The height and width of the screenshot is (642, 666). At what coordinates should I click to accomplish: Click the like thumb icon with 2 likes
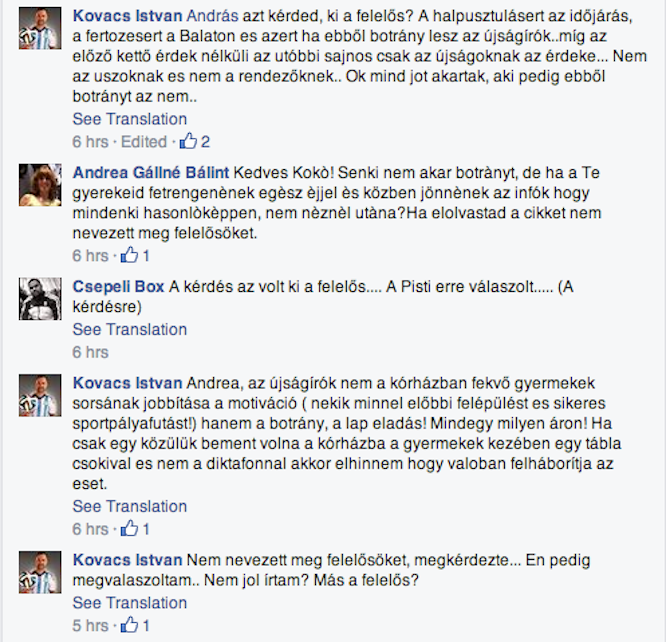coord(188,141)
